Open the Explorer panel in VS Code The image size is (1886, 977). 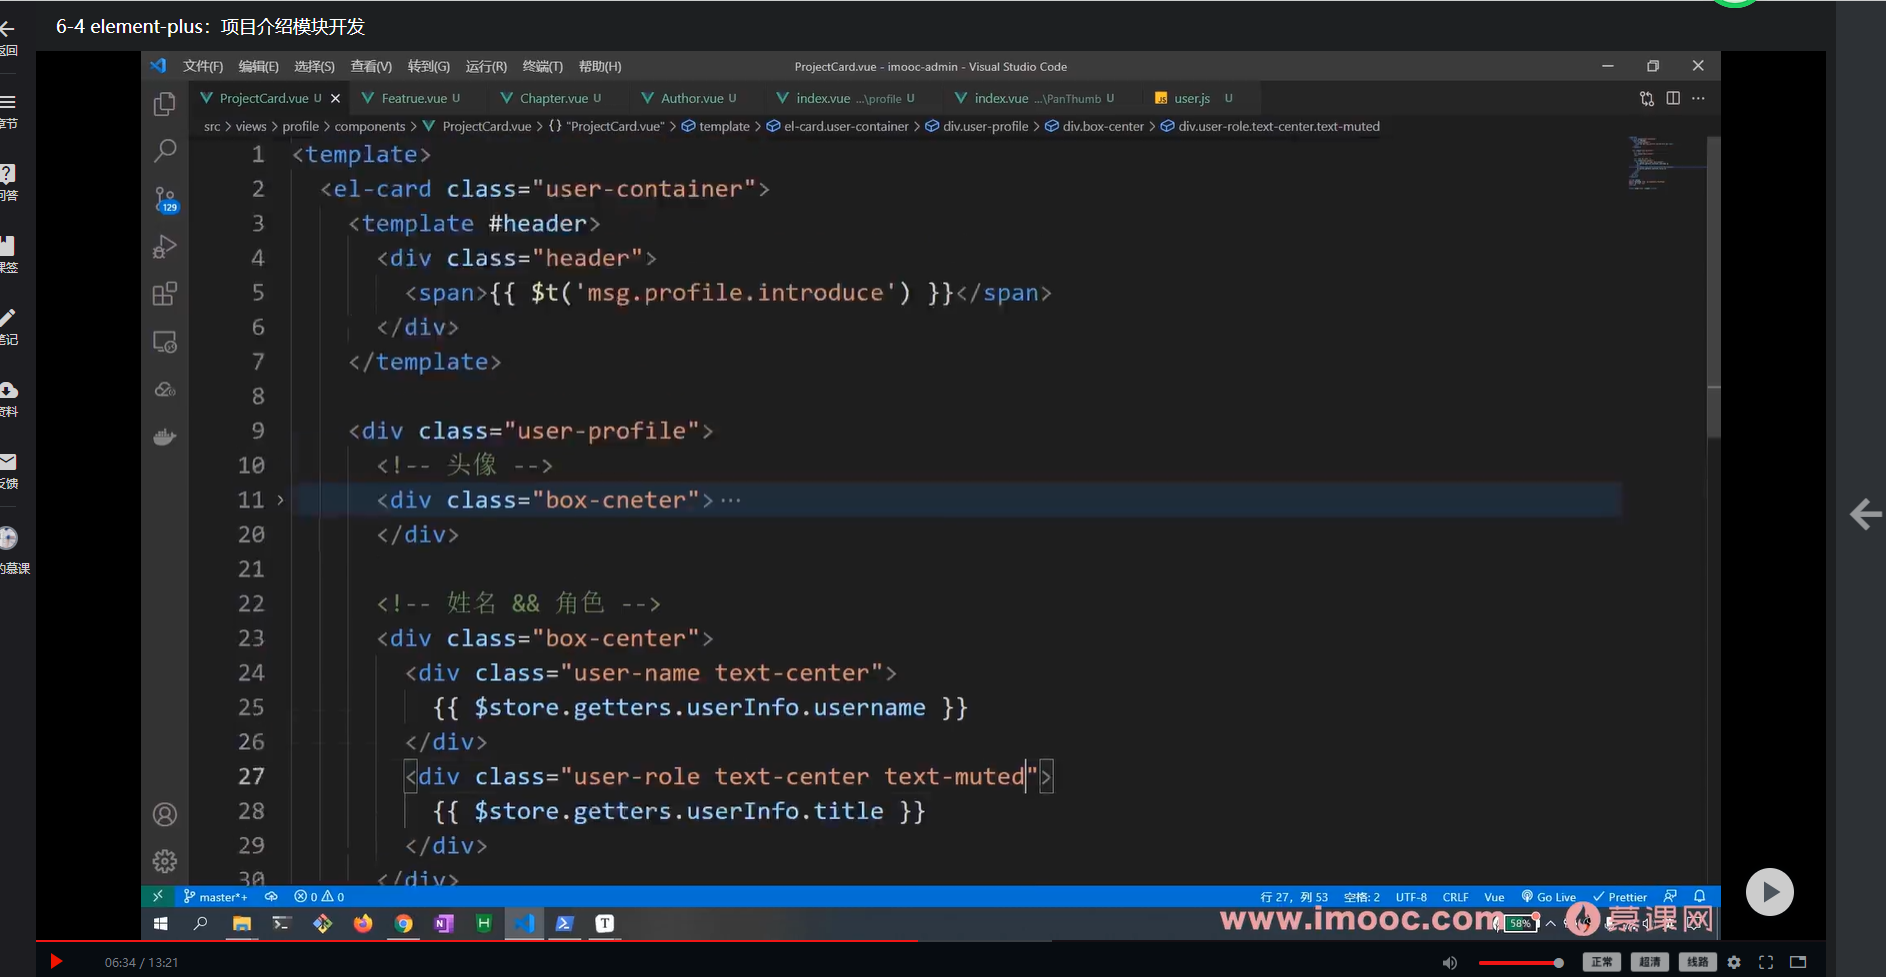click(x=165, y=104)
